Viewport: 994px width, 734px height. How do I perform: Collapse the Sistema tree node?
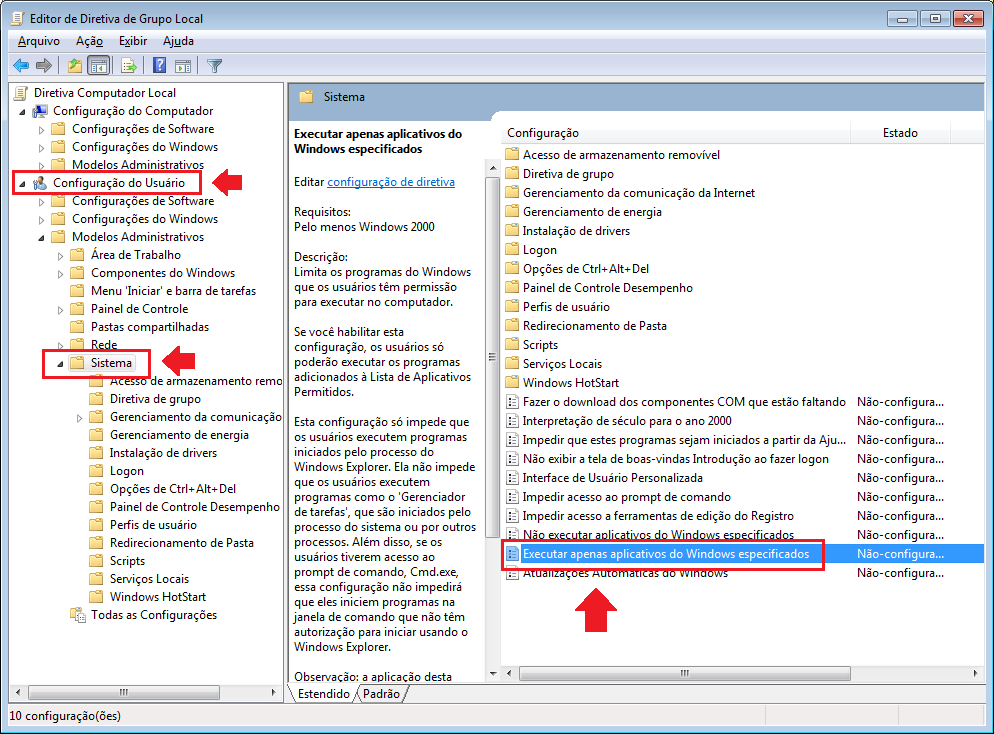(x=61, y=364)
